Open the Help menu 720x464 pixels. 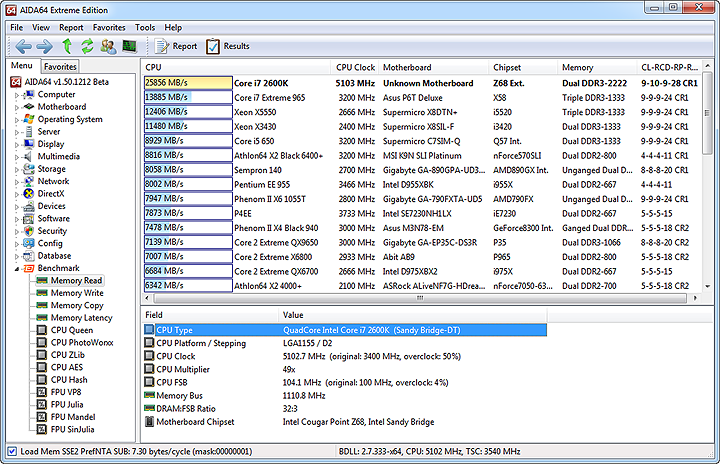pos(173,28)
